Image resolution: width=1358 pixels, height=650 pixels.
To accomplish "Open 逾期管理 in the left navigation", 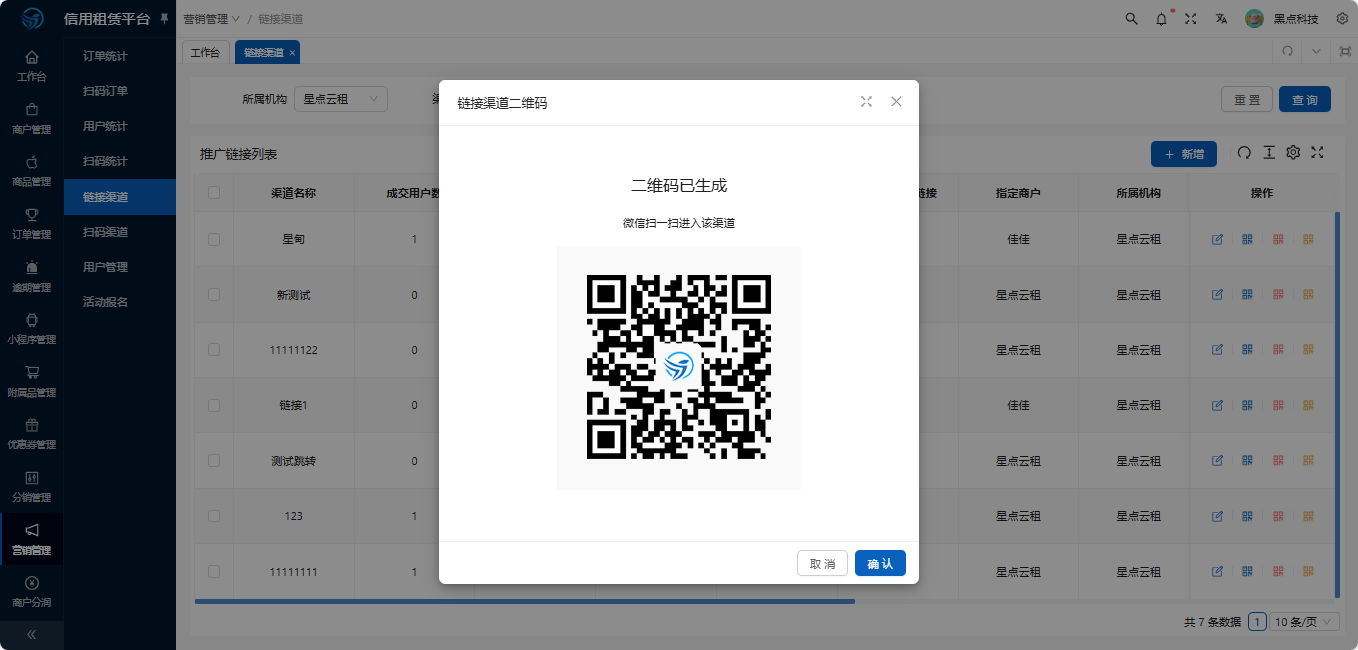I will tap(32, 276).
